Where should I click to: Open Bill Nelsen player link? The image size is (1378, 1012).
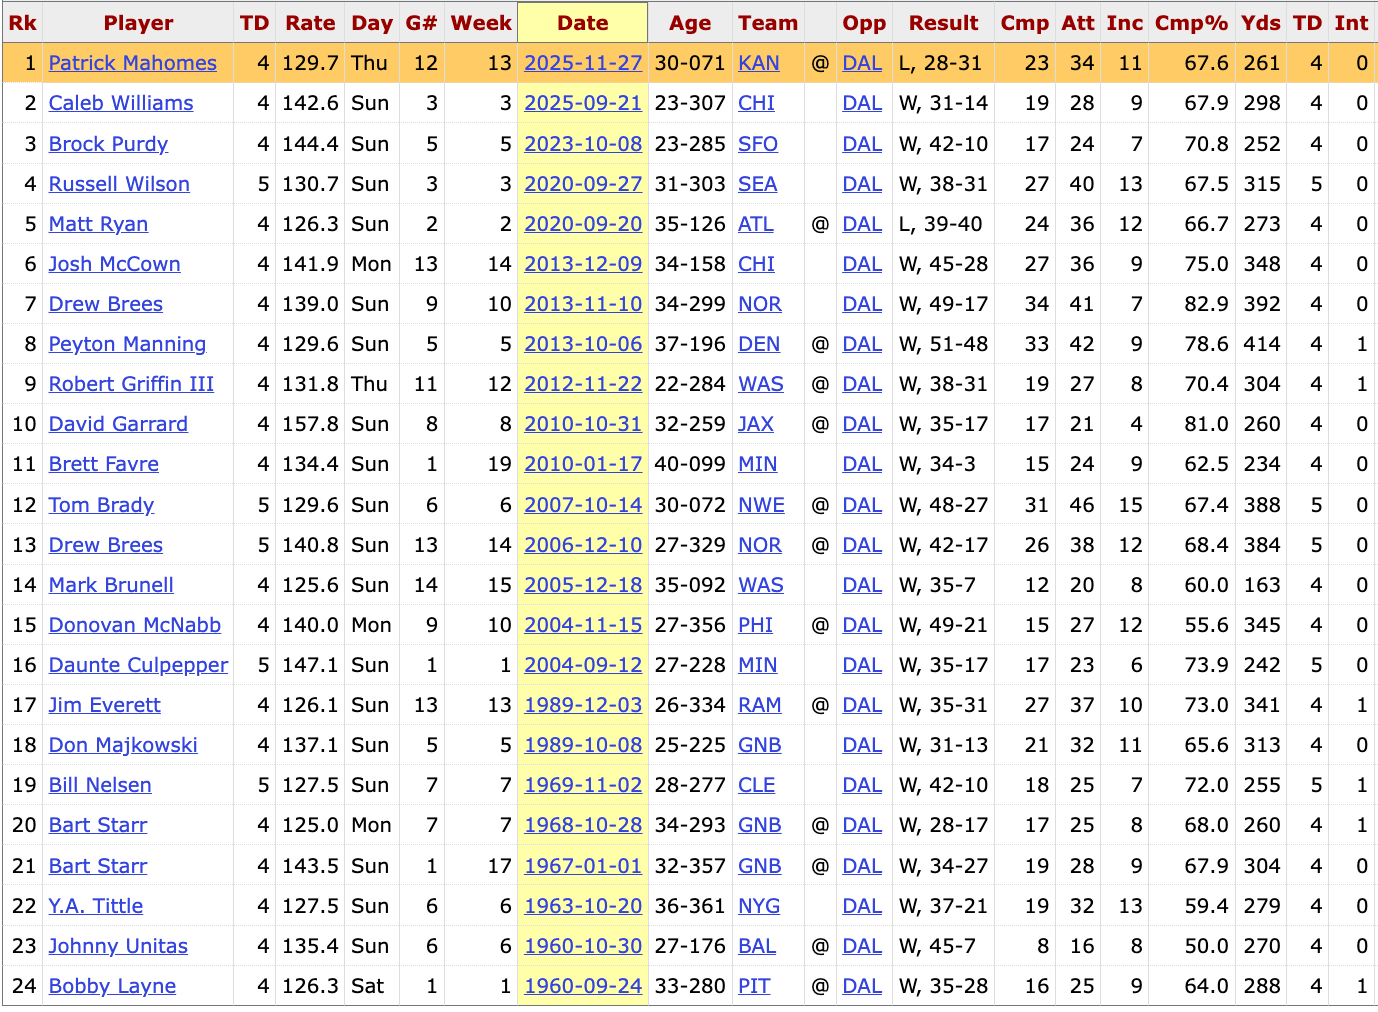(x=100, y=785)
